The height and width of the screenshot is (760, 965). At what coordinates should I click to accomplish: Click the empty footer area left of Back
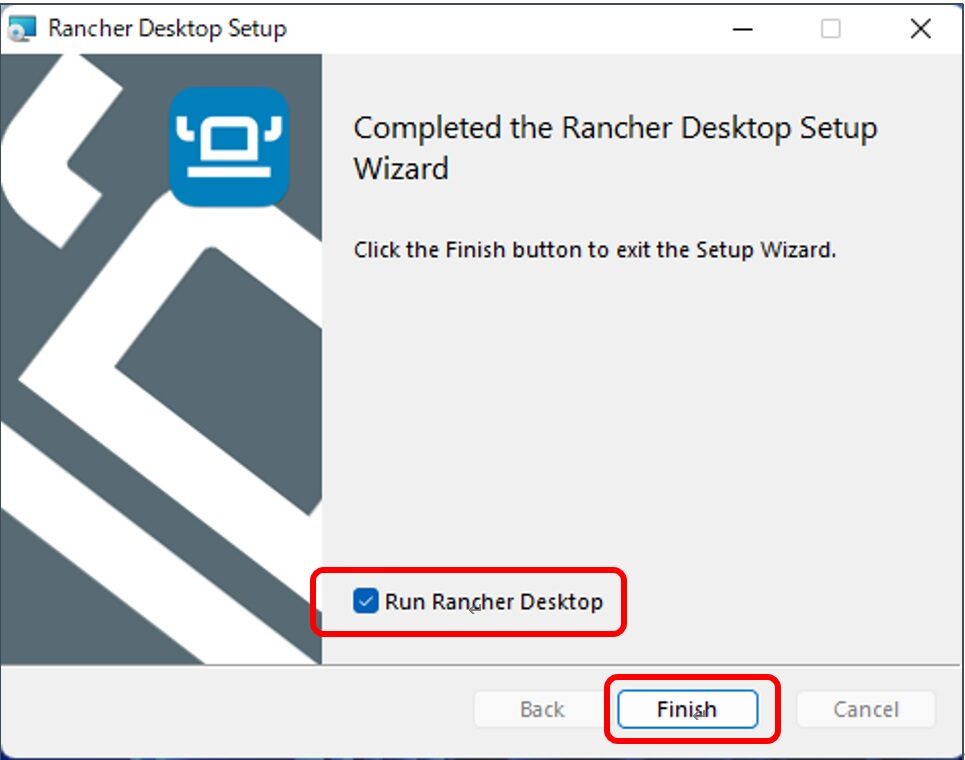(237, 709)
